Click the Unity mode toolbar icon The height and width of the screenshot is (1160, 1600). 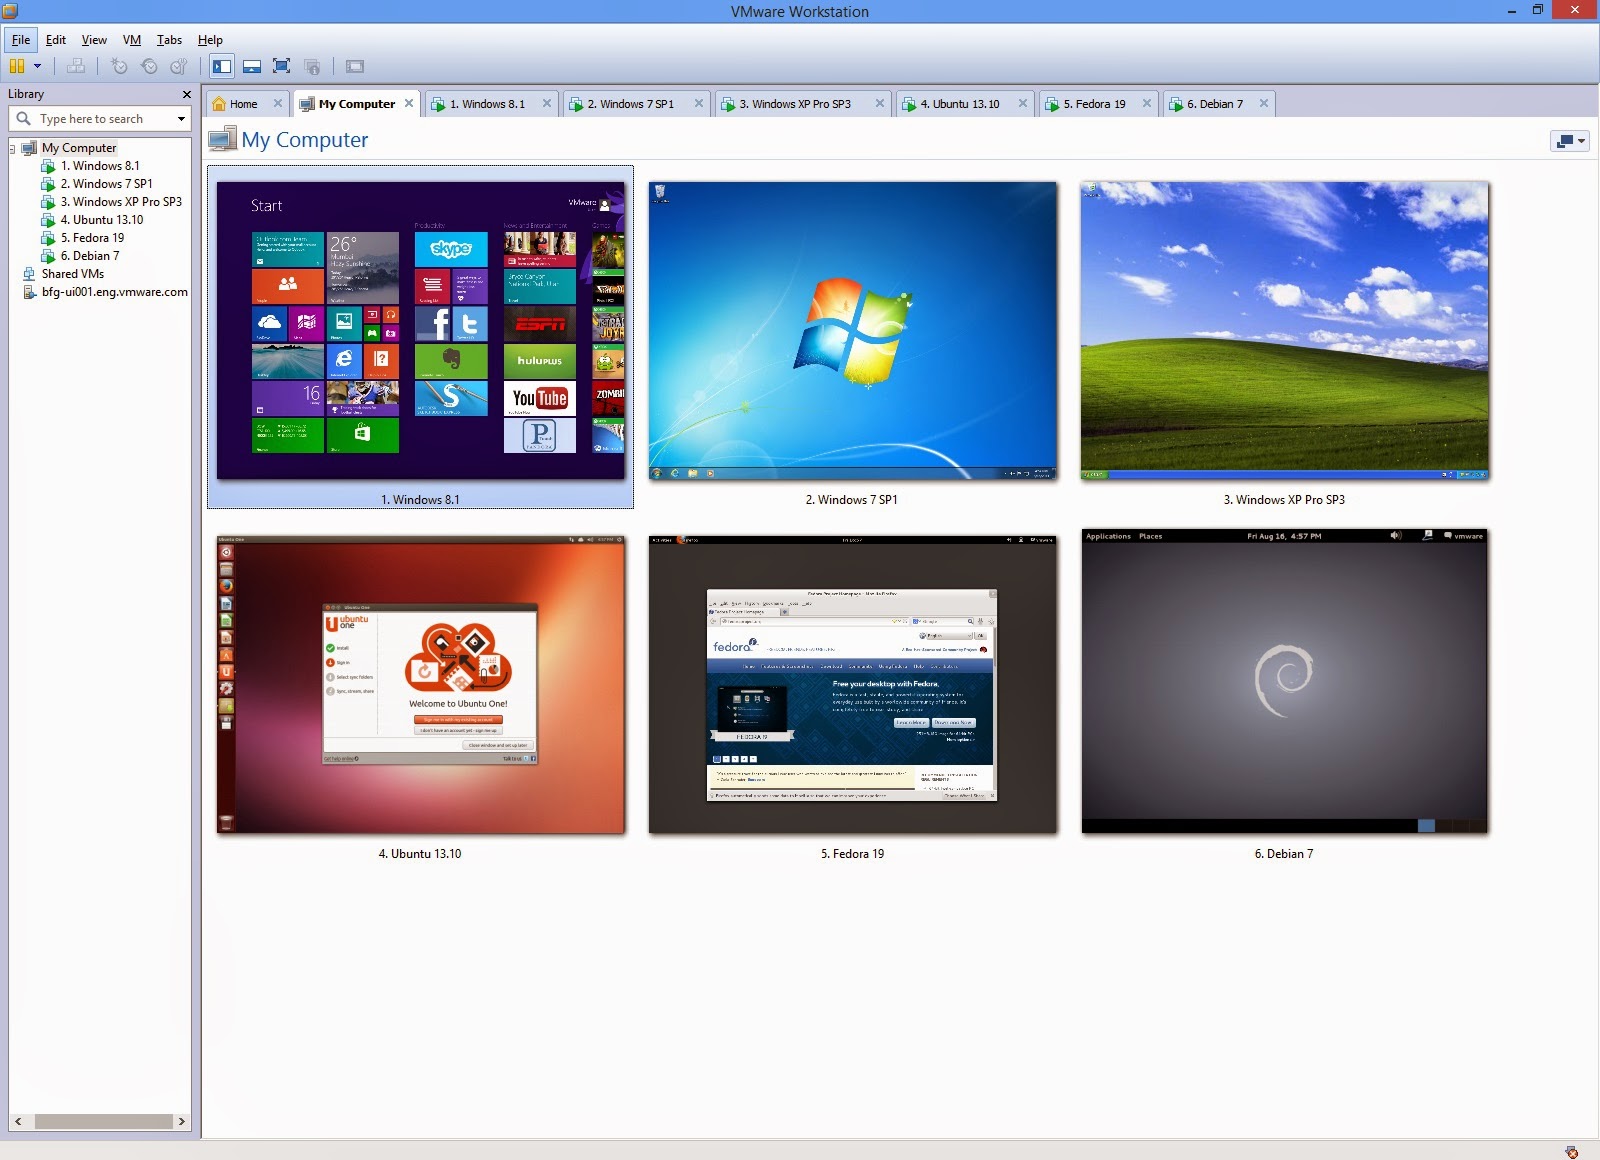click(x=312, y=67)
